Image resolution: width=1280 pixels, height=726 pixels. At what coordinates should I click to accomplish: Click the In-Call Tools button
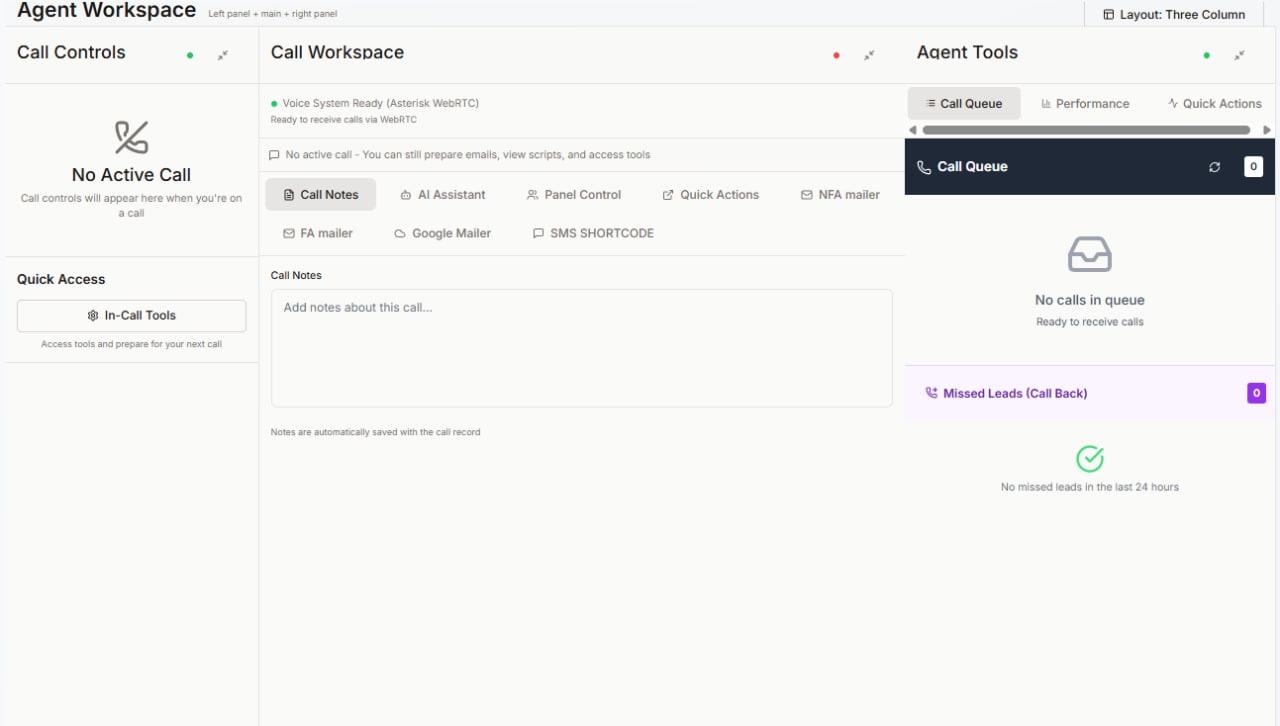131,316
